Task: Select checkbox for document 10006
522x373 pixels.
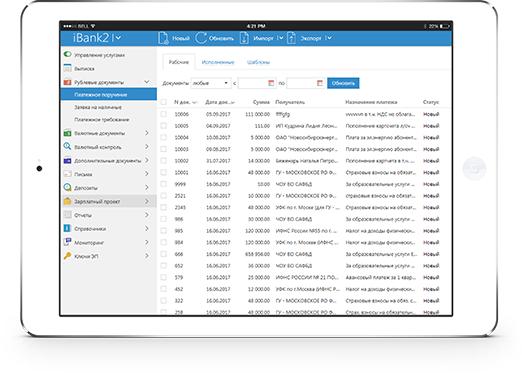Action: pyautogui.click(x=164, y=114)
